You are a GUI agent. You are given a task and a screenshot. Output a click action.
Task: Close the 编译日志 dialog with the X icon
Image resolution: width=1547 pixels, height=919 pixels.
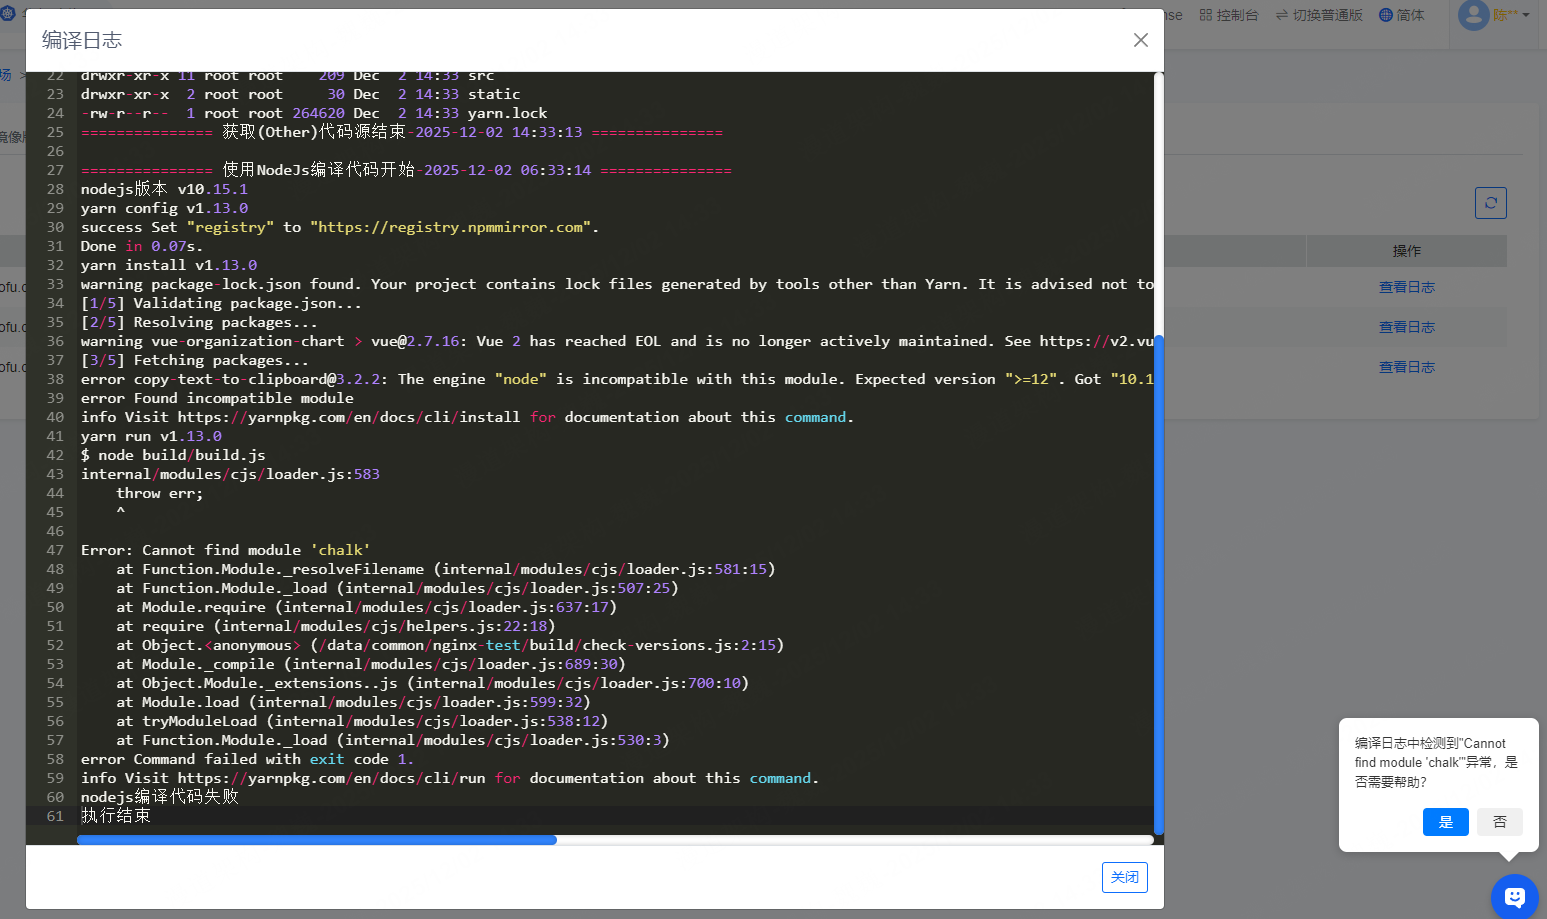(x=1140, y=40)
